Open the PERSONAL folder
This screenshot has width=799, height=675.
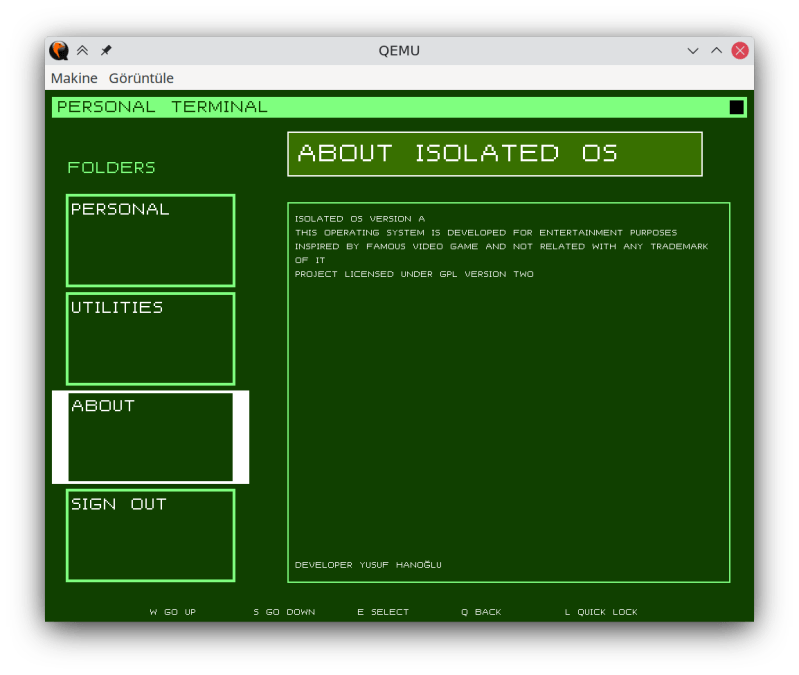point(150,240)
